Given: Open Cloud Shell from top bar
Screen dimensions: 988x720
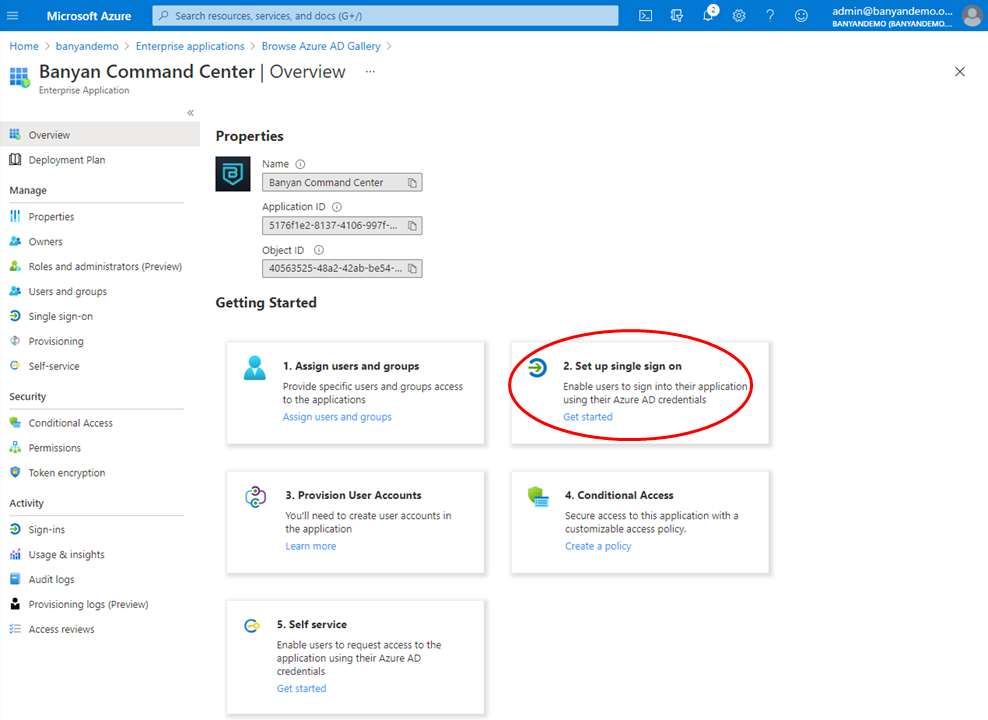Looking at the screenshot, I should point(646,16).
